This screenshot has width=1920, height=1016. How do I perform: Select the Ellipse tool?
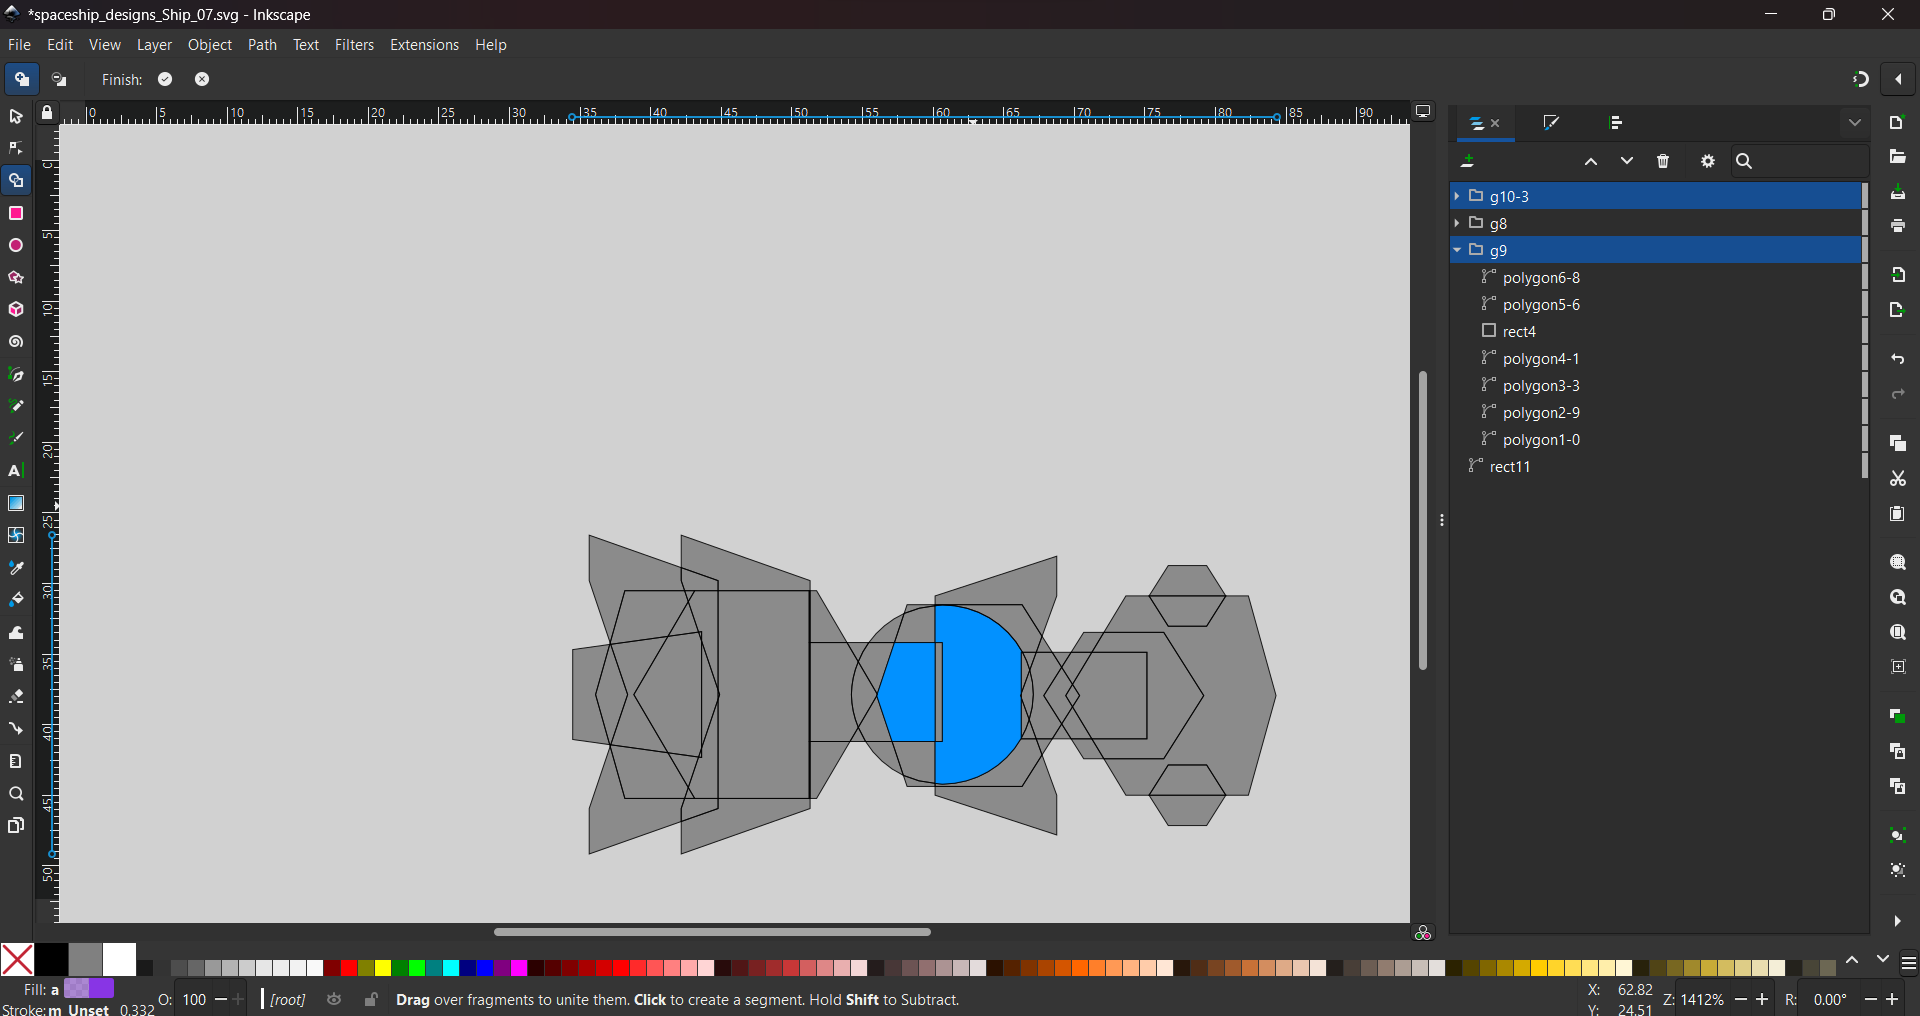click(x=16, y=246)
